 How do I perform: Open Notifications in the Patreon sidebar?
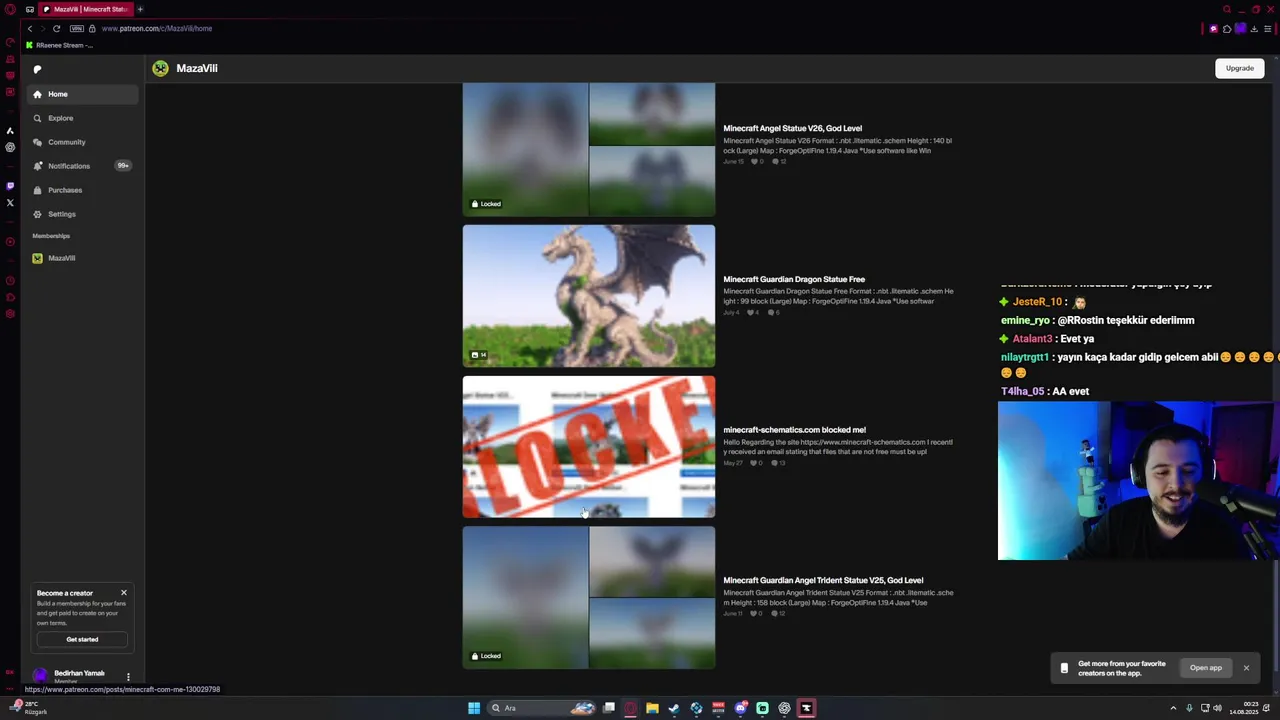83,166
